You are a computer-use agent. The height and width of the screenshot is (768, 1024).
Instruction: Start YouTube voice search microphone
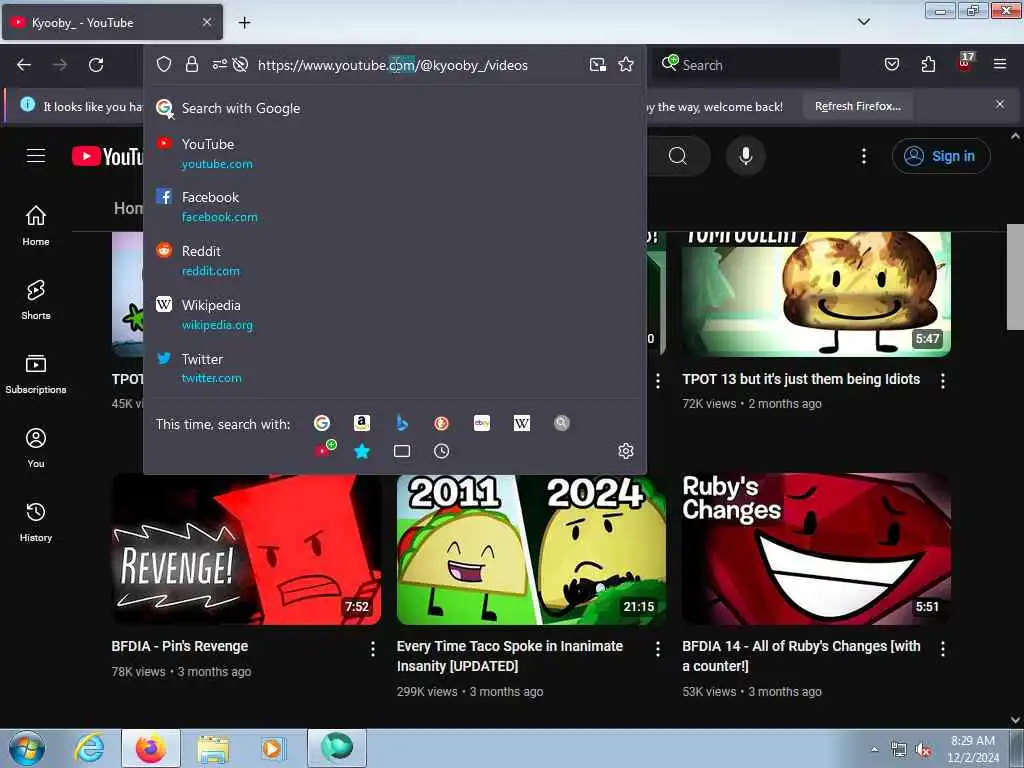tap(746, 156)
